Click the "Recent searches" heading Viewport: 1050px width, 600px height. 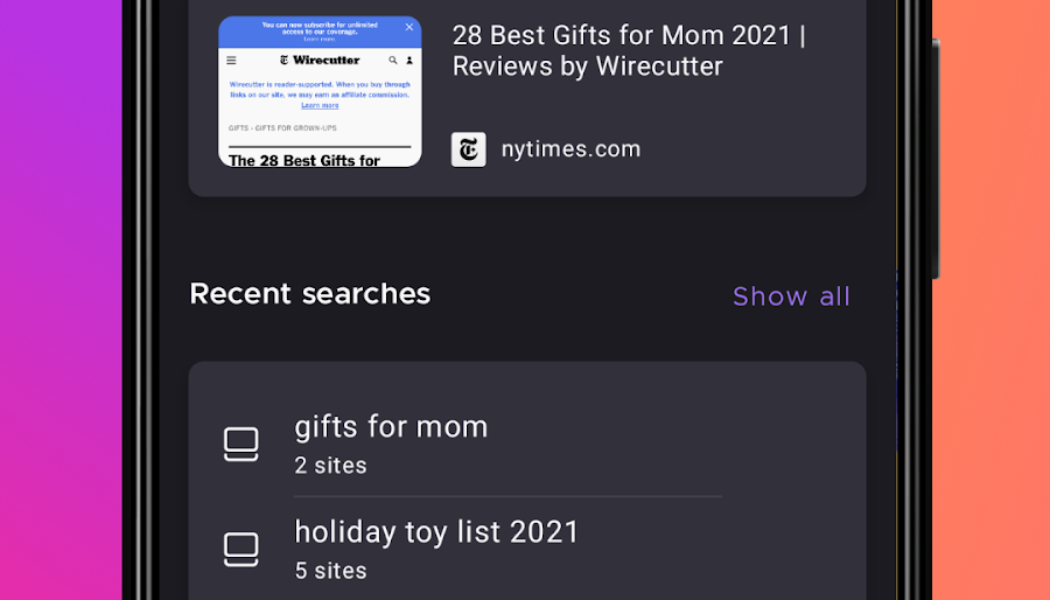pyautogui.click(x=309, y=293)
